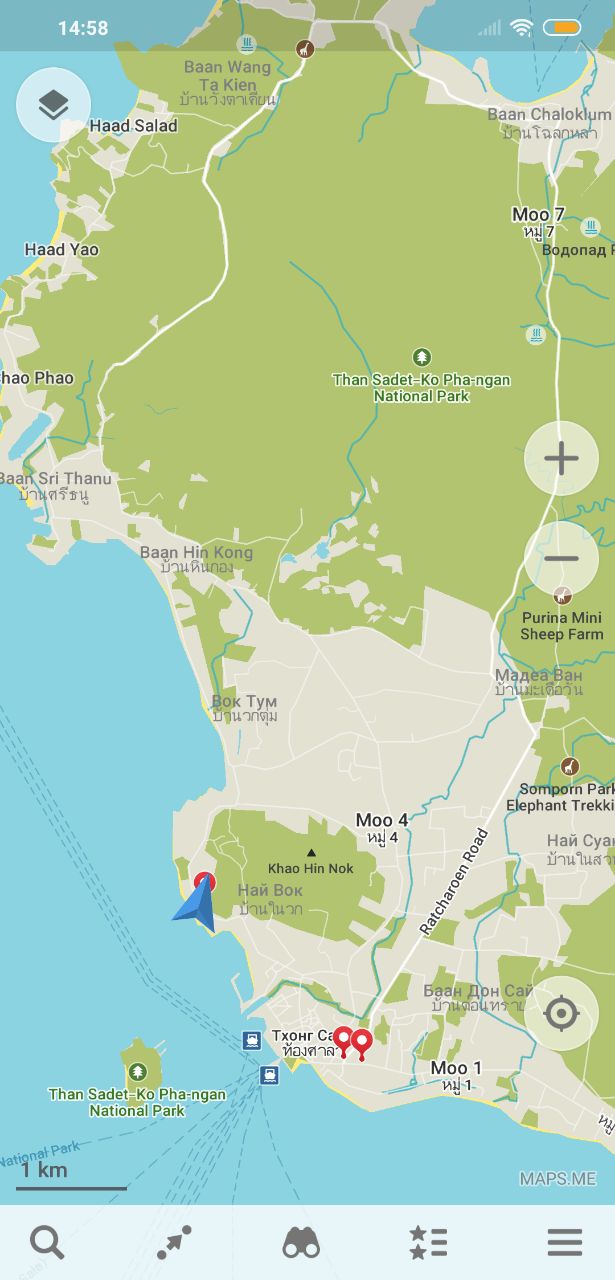Open discovery binoculars icon
This screenshot has width=615, height=1280.
tap(301, 1242)
